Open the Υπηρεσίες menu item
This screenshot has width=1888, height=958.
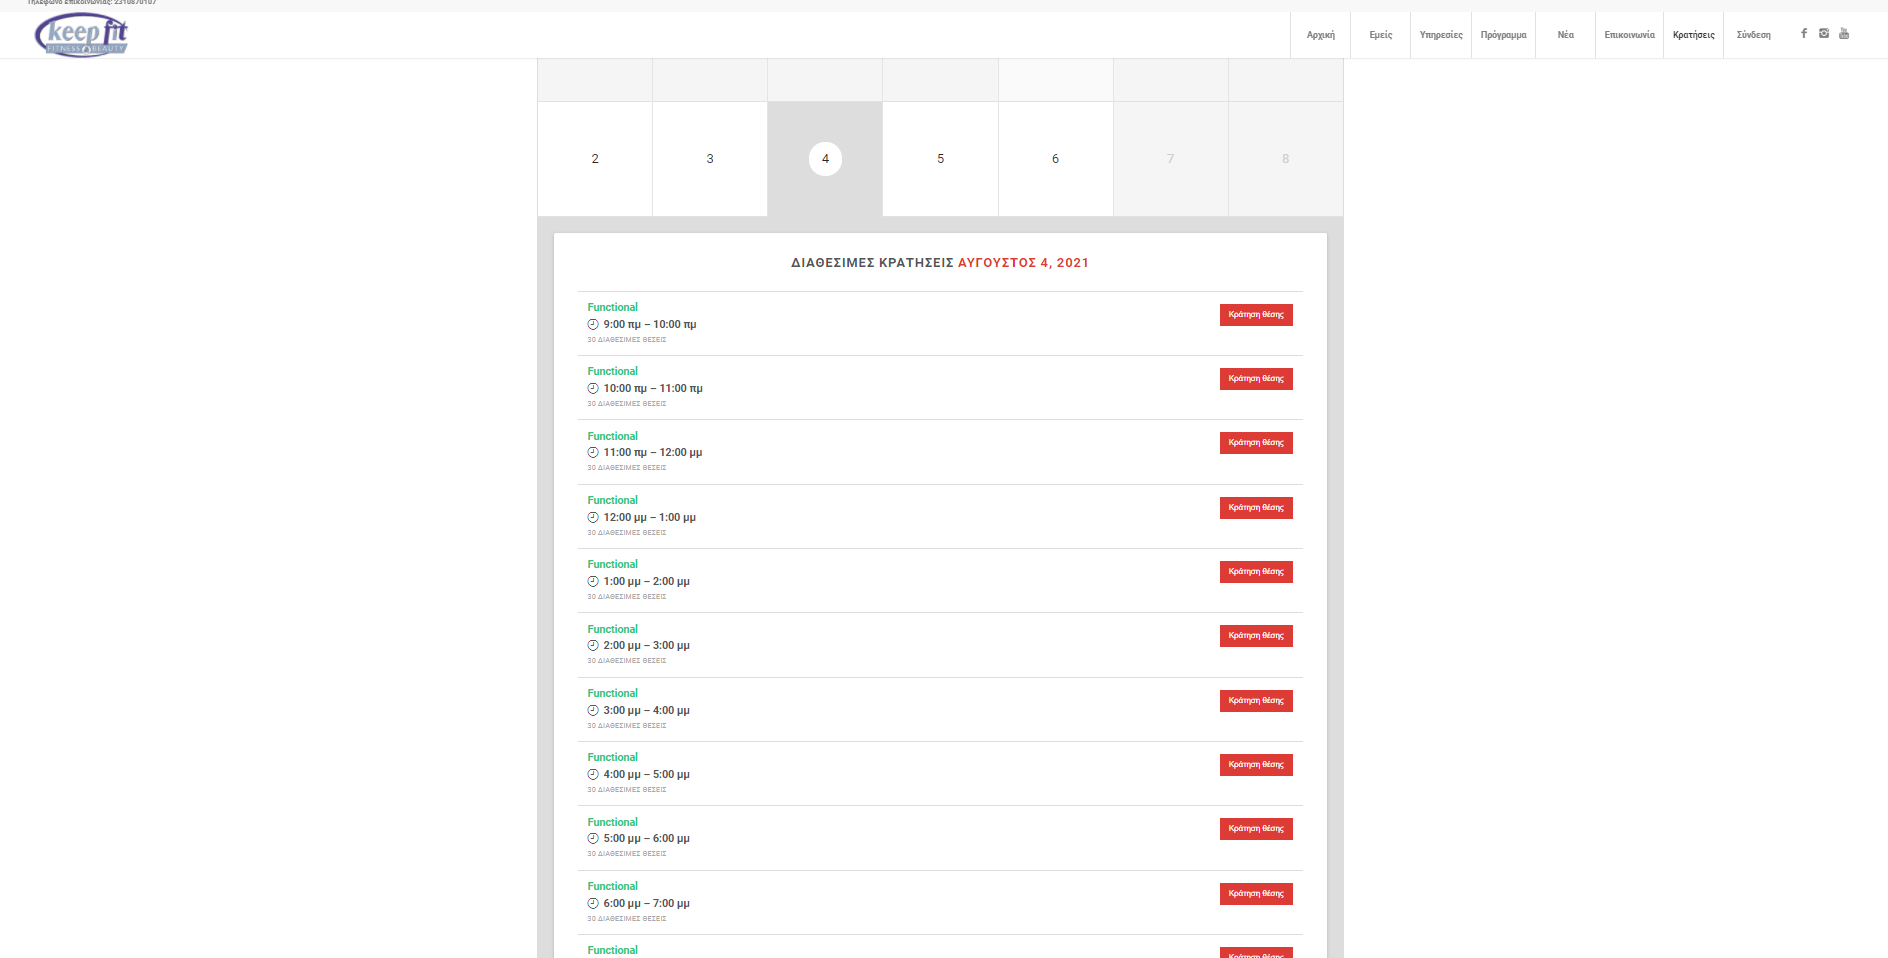(1440, 35)
